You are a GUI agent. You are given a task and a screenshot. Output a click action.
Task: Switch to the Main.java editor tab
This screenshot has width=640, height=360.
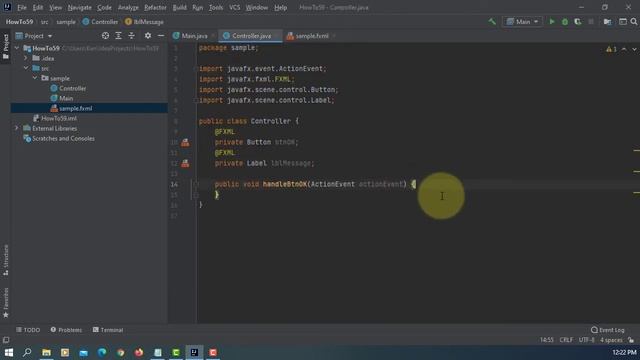point(193,36)
